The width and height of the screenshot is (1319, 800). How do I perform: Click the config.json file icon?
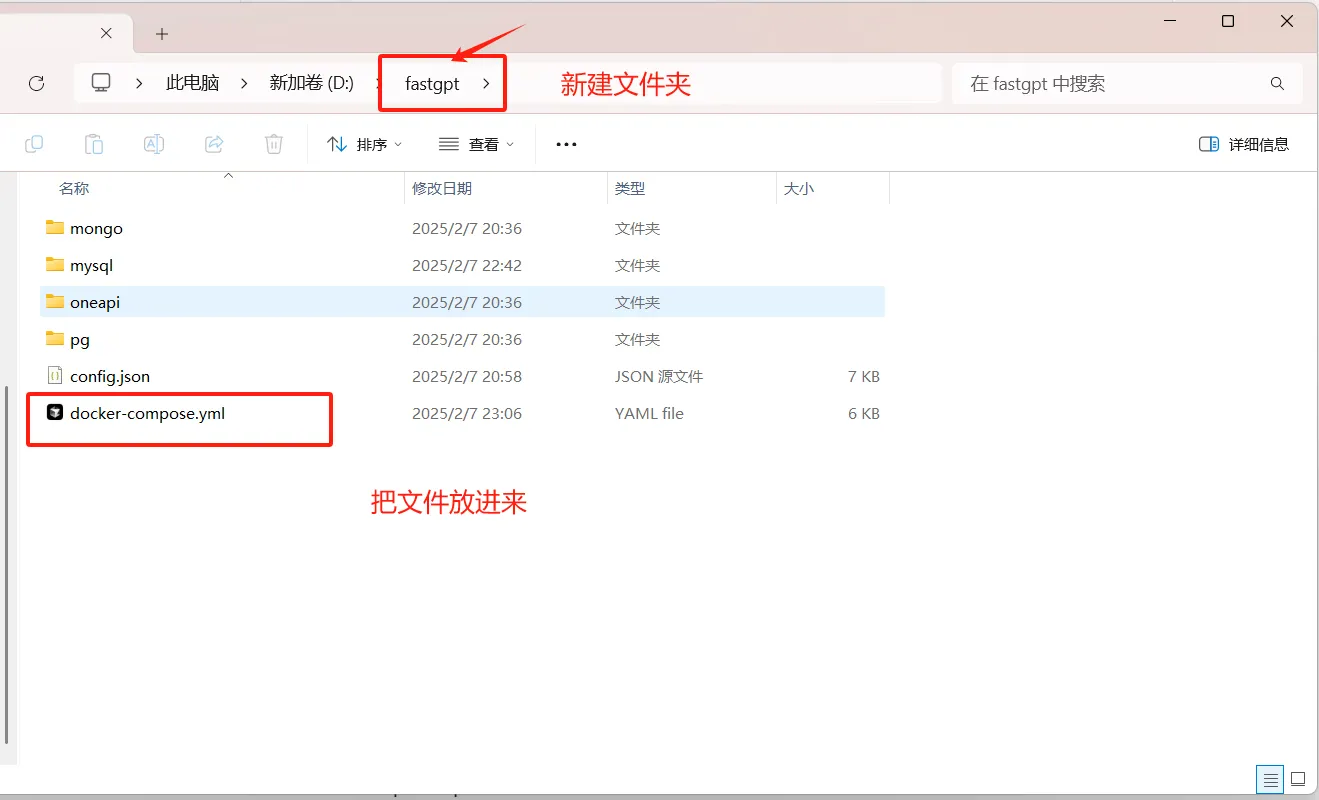[x=55, y=376]
